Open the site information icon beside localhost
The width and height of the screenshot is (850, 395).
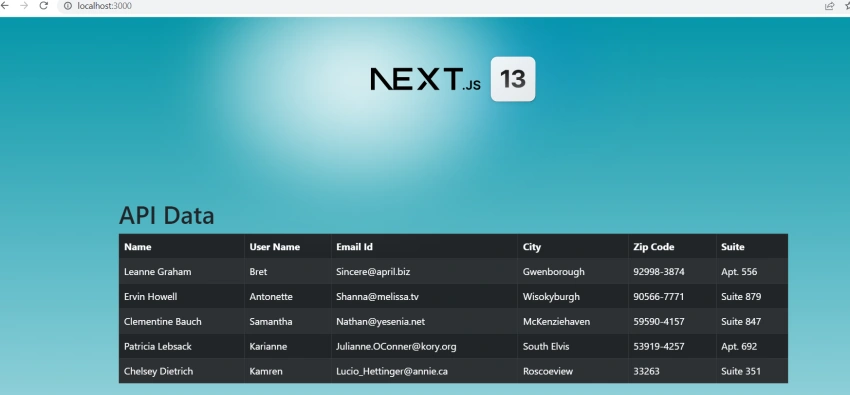pyautogui.click(x=68, y=6)
